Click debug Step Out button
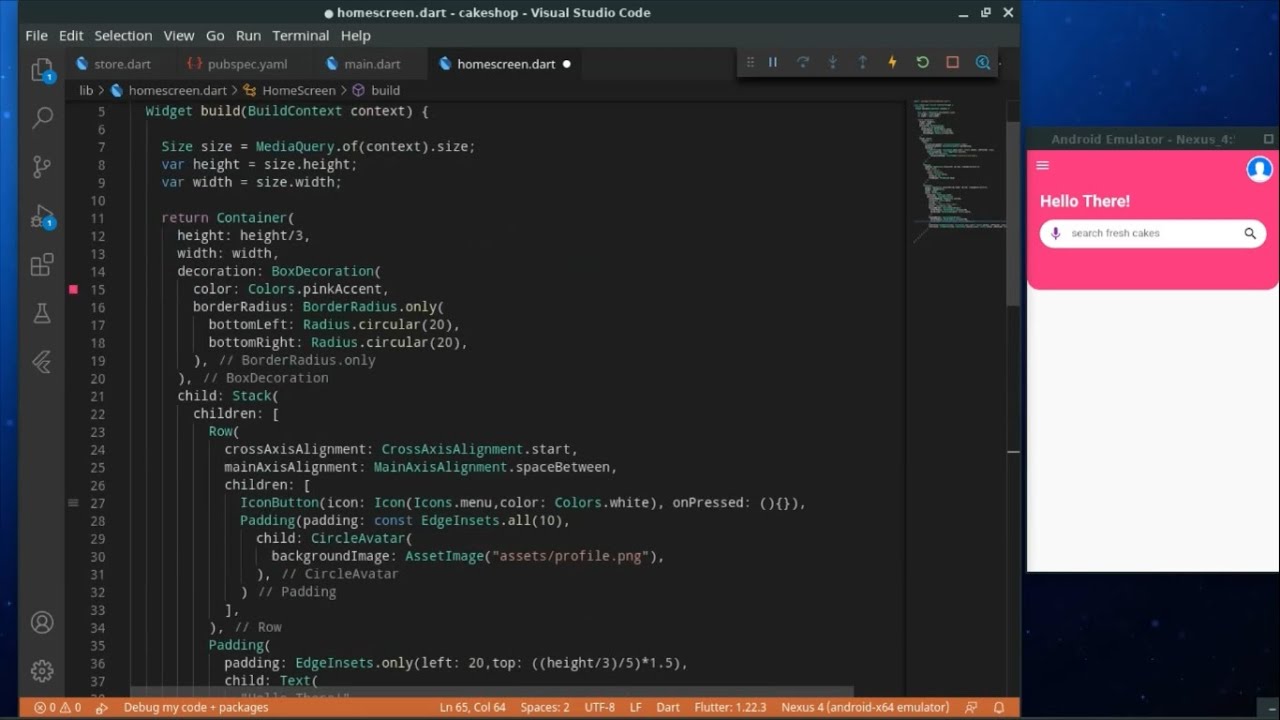Image resolution: width=1280 pixels, height=720 pixels. click(x=862, y=62)
